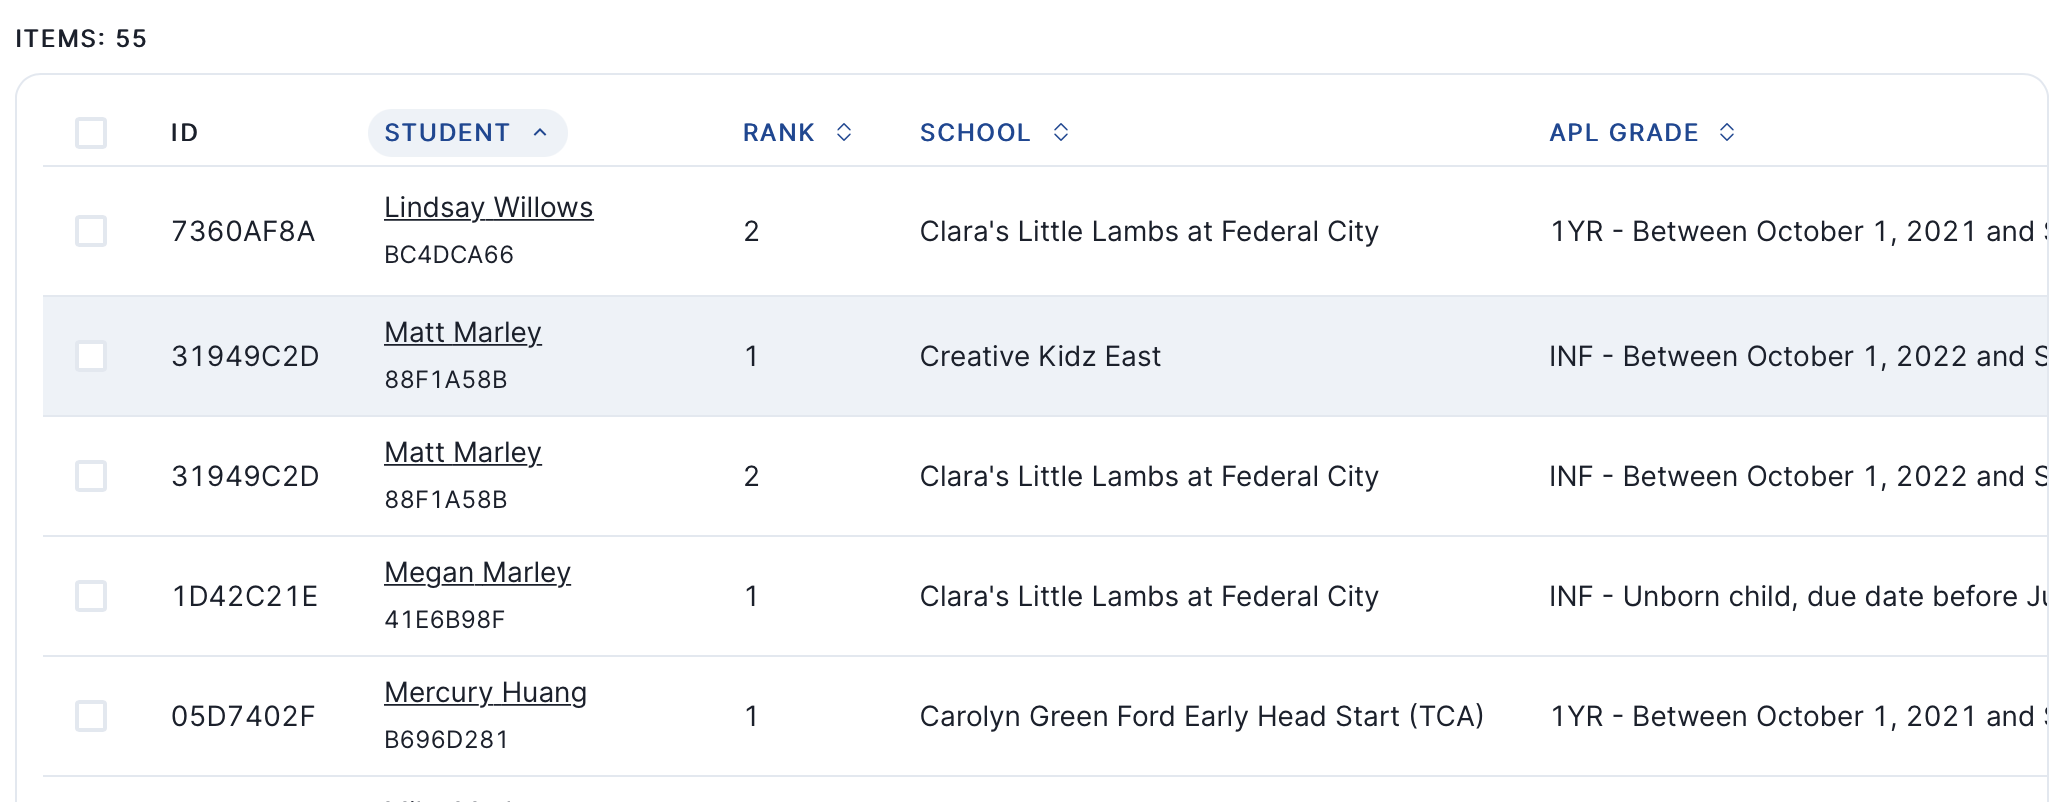Sort by APL Grade header label

(1623, 133)
